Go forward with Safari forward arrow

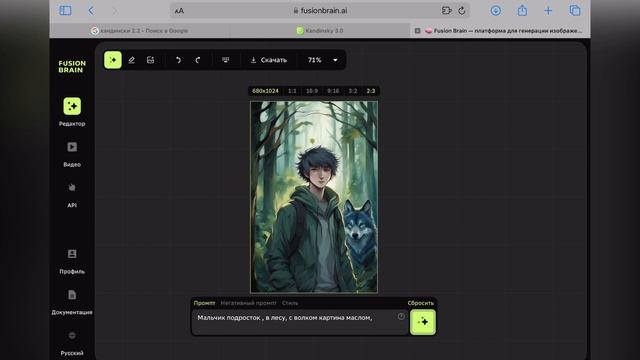coord(115,11)
